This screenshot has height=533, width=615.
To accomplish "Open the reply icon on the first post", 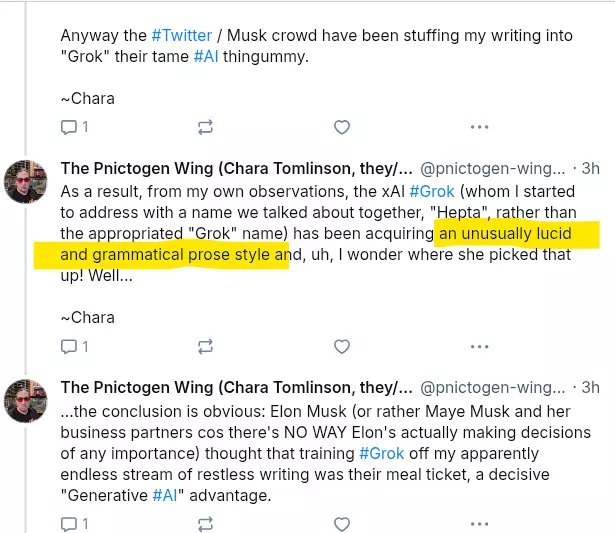I will click(x=69, y=127).
